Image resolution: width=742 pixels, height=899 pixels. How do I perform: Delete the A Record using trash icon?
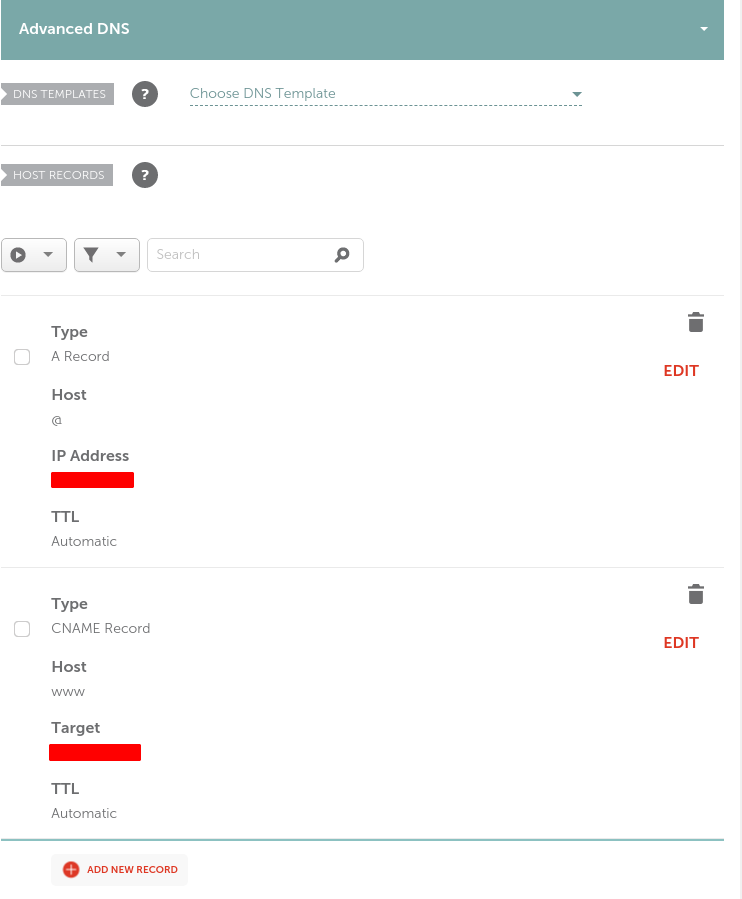[696, 322]
